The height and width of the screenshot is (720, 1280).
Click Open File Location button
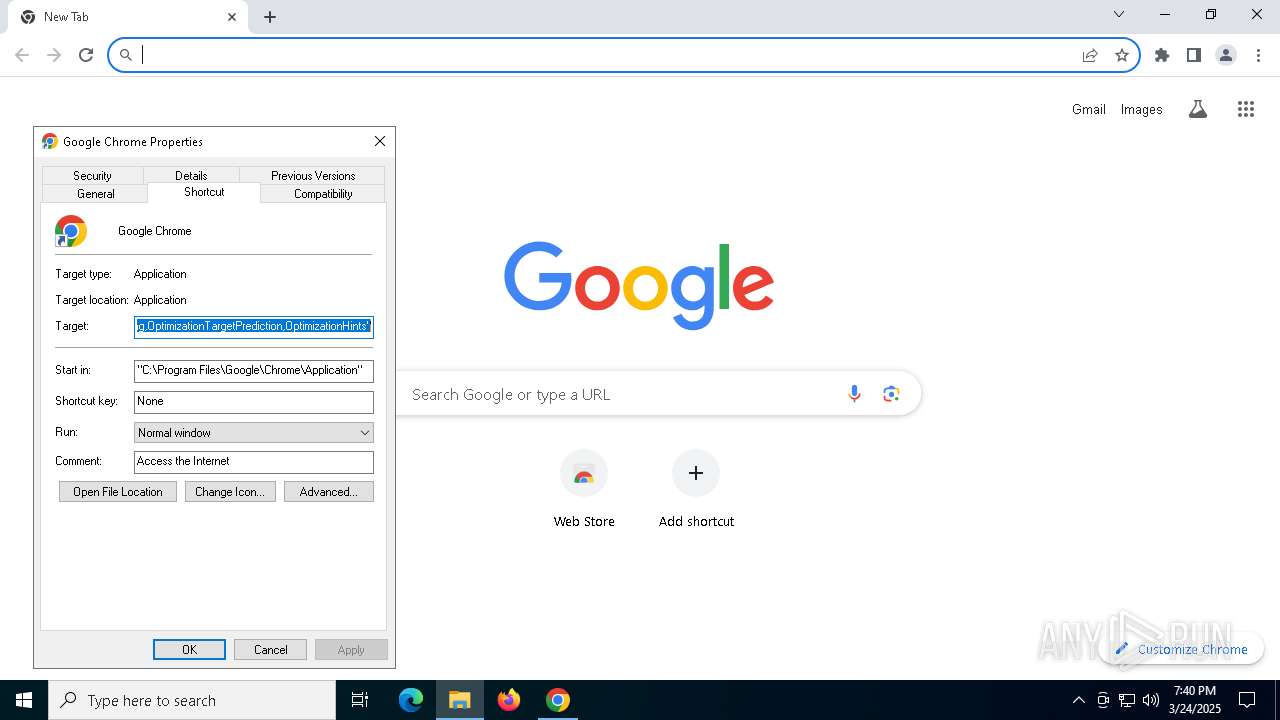point(118,491)
